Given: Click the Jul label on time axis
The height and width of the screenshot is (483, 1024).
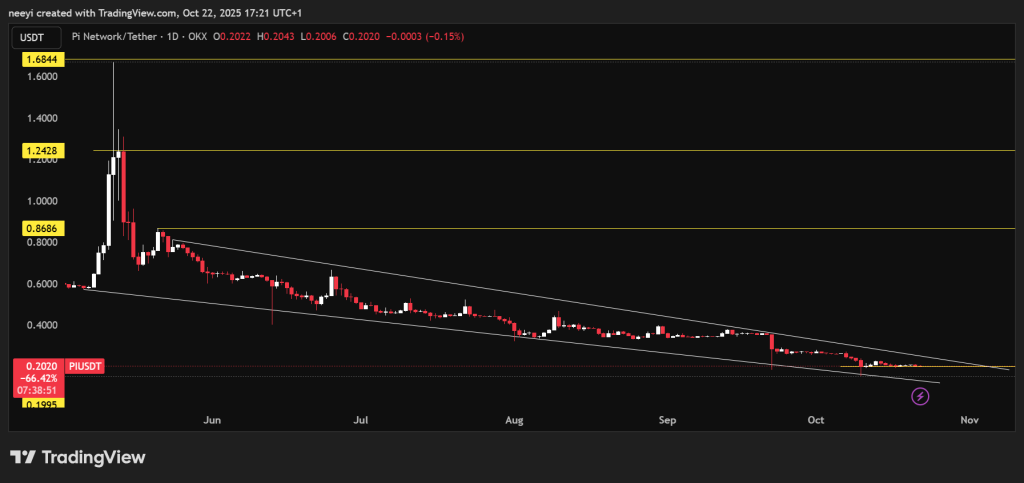Looking at the screenshot, I should 362,421.
